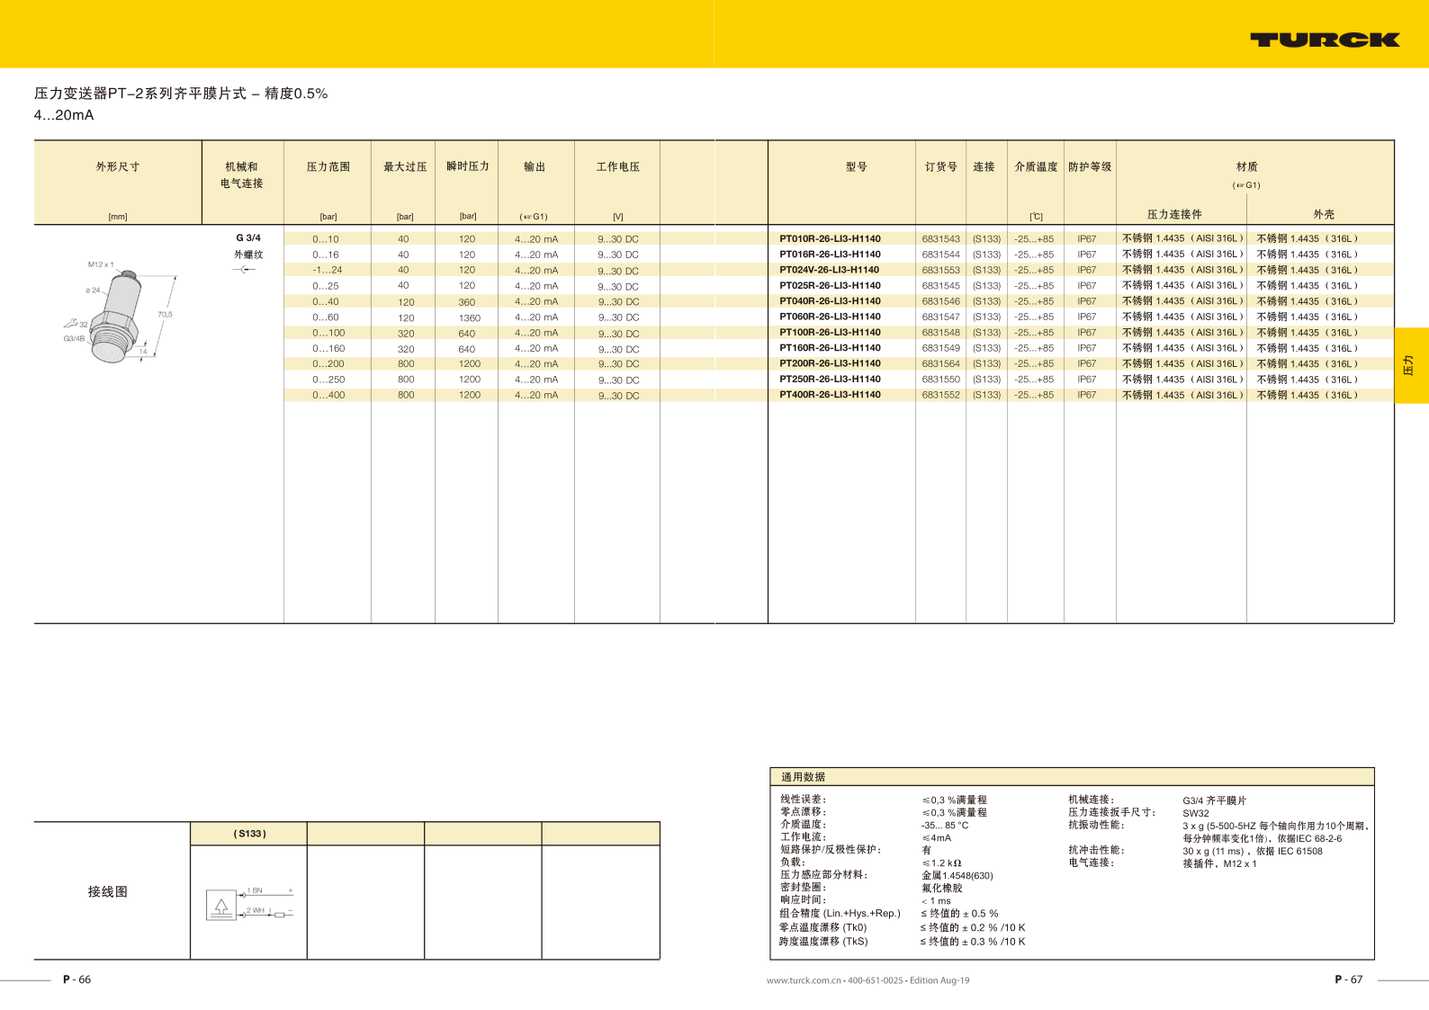Screen dimensions: 1429x1010
Task: Click page number P - 66
Action: click(x=77, y=980)
